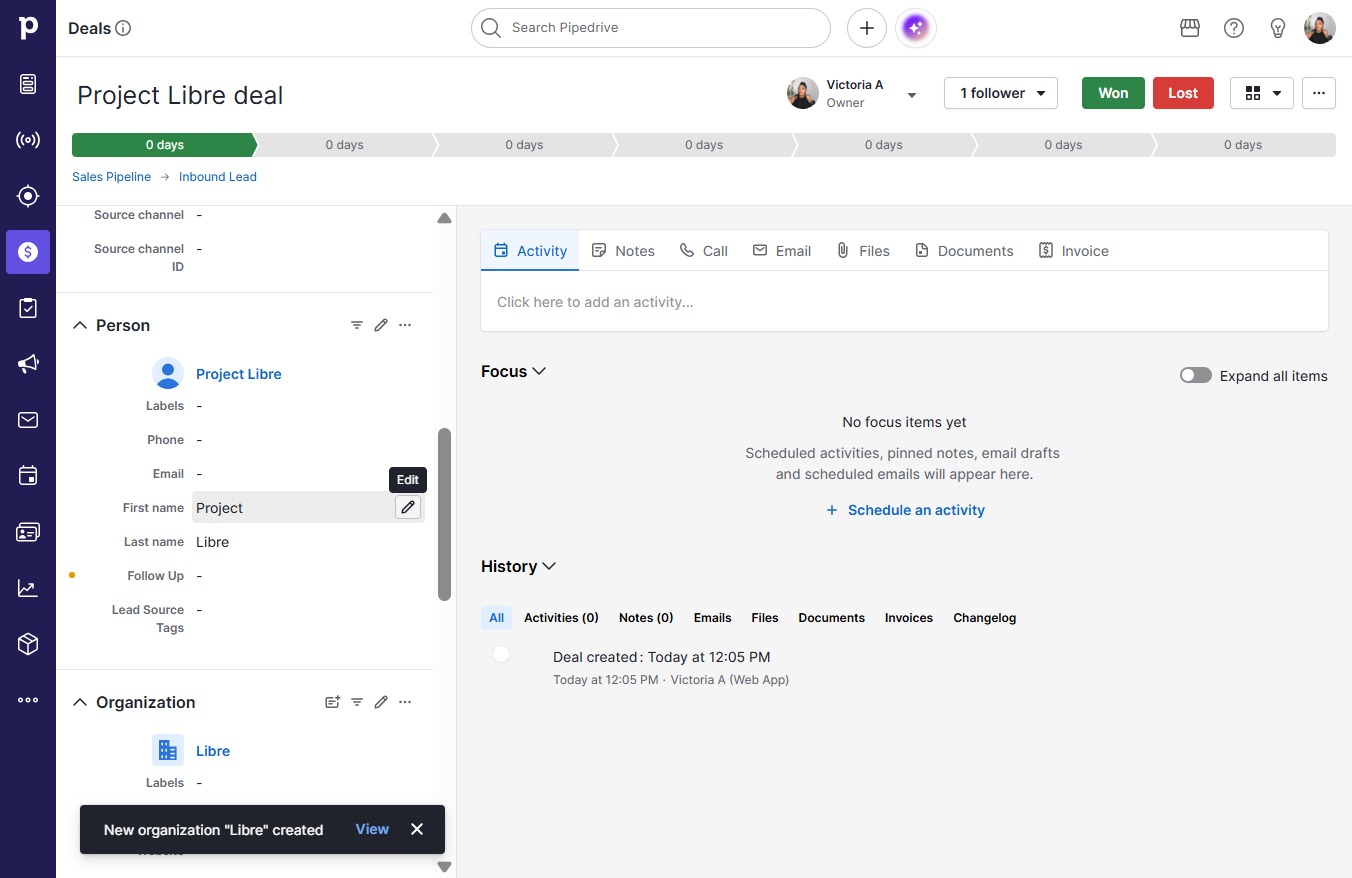1352x878 pixels.
Task: Click Organization add-card icon
Action: click(x=333, y=702)
